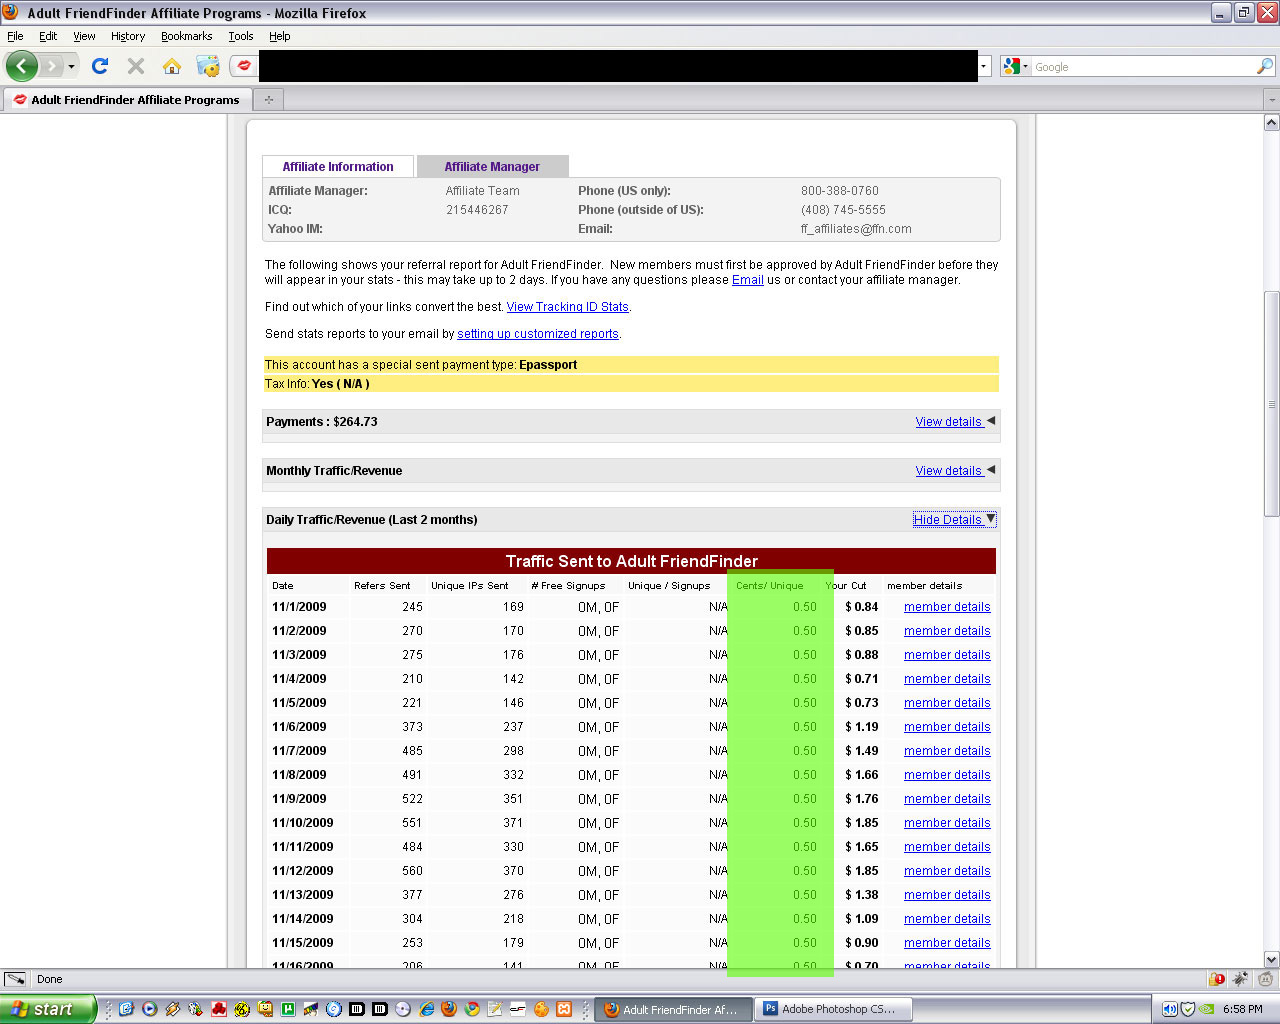Open Firebug from the status bar bug icon
The image size is (1280, 1024).
(x=1241, y=979)
